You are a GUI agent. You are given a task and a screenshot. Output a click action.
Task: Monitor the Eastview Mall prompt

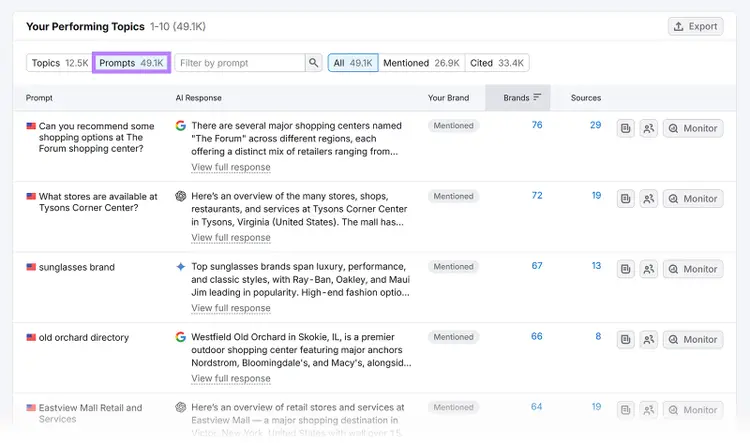coord(693,410)
